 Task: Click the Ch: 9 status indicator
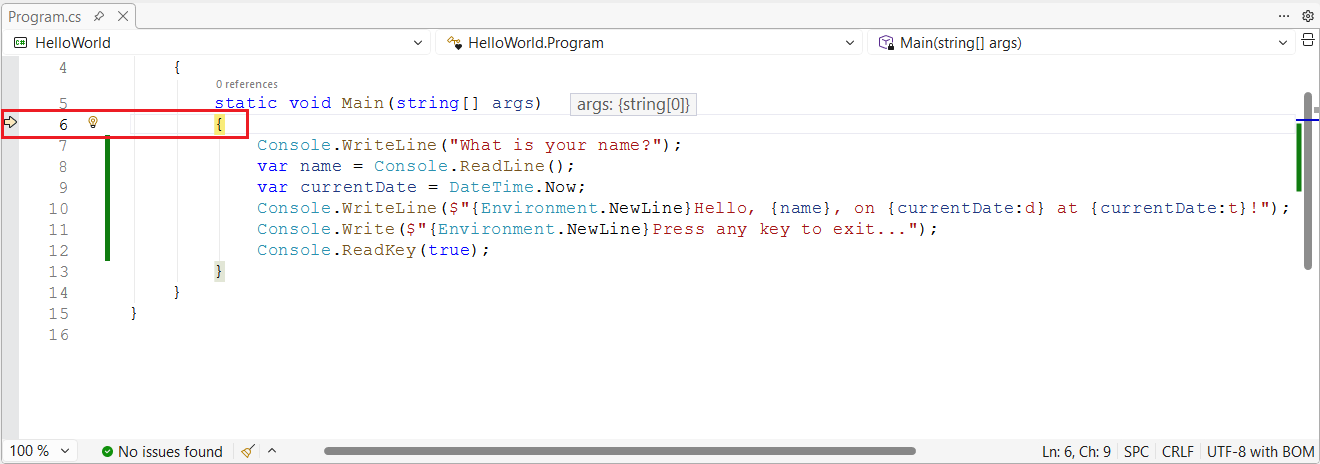click(1095, 452)
